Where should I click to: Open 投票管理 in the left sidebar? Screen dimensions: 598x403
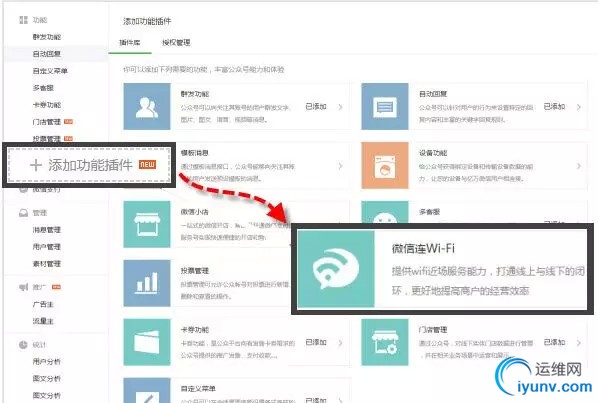point(47,138)
